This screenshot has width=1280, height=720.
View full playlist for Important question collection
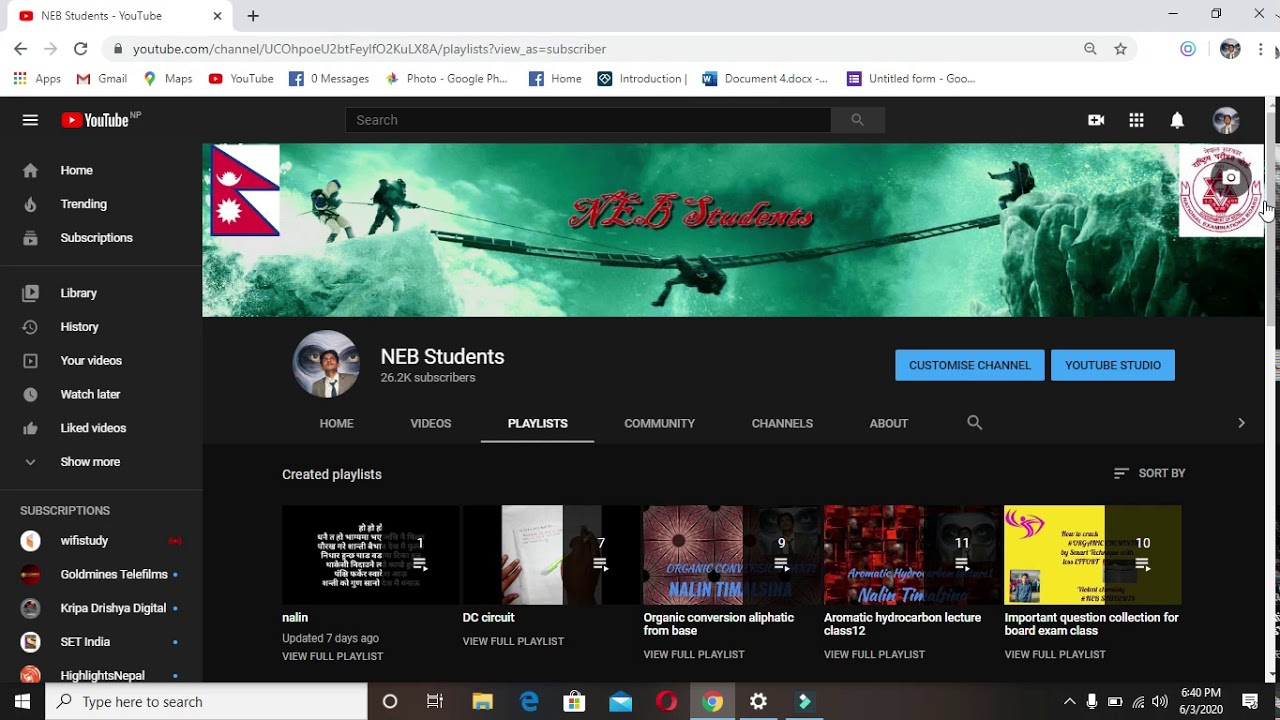point(1055,654)
